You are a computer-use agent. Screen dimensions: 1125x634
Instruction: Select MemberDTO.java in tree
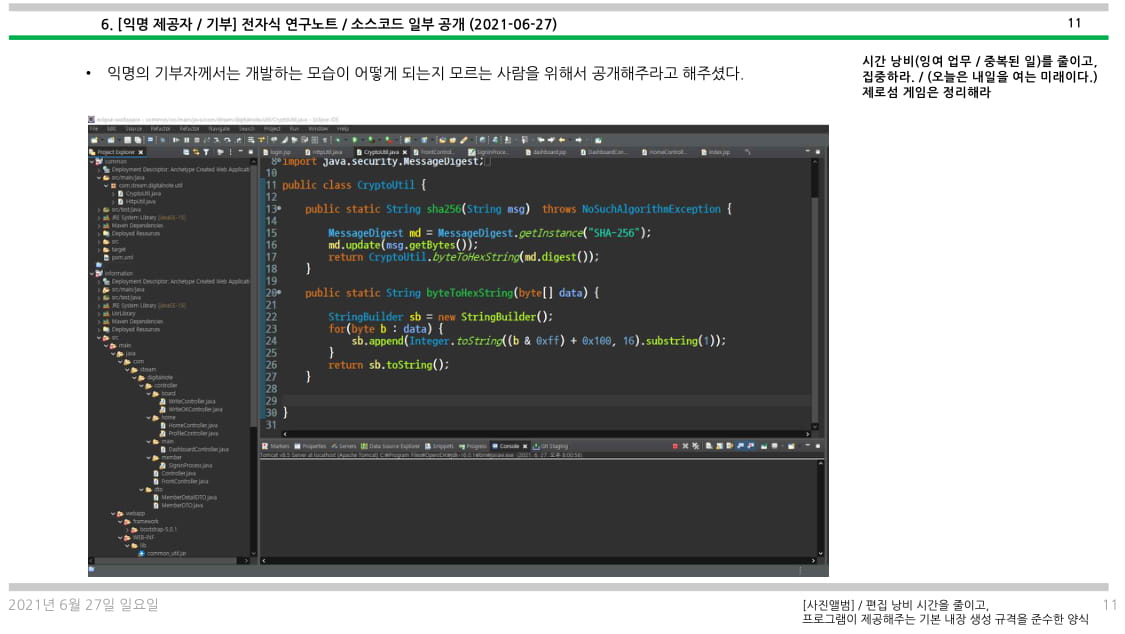[178, 506]
